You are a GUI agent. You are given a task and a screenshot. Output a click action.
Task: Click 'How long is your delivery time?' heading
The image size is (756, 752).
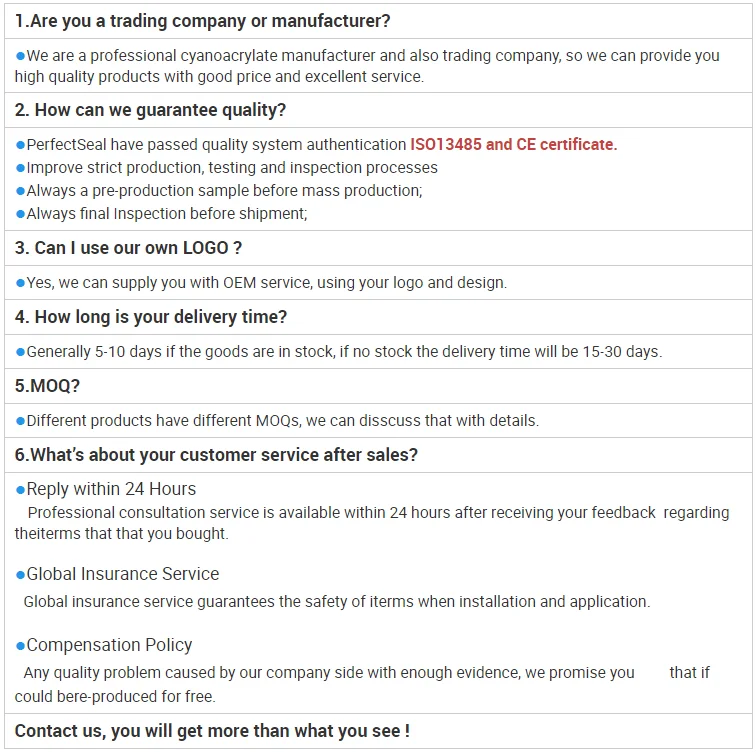point(151,317)
